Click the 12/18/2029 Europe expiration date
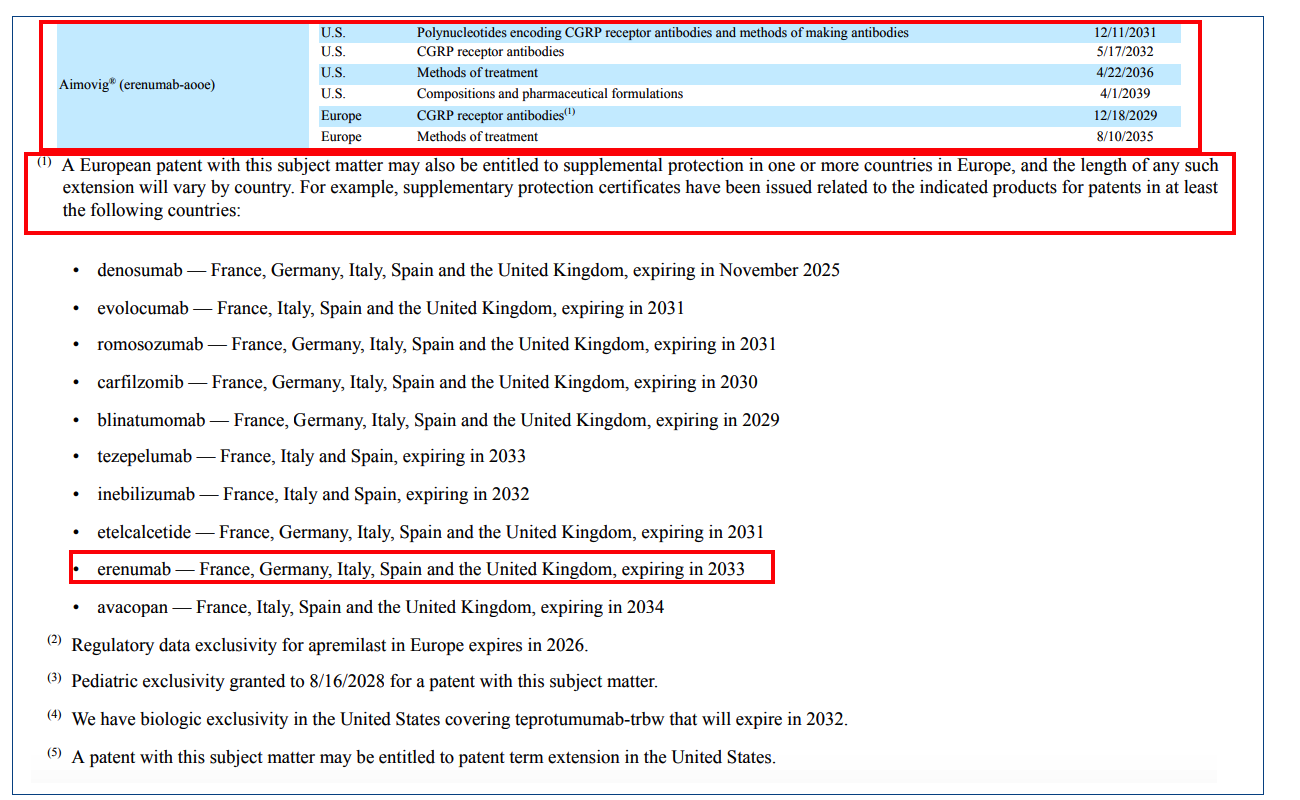Viewport: 1300px width, 800px height. (x=1124, y=116)
